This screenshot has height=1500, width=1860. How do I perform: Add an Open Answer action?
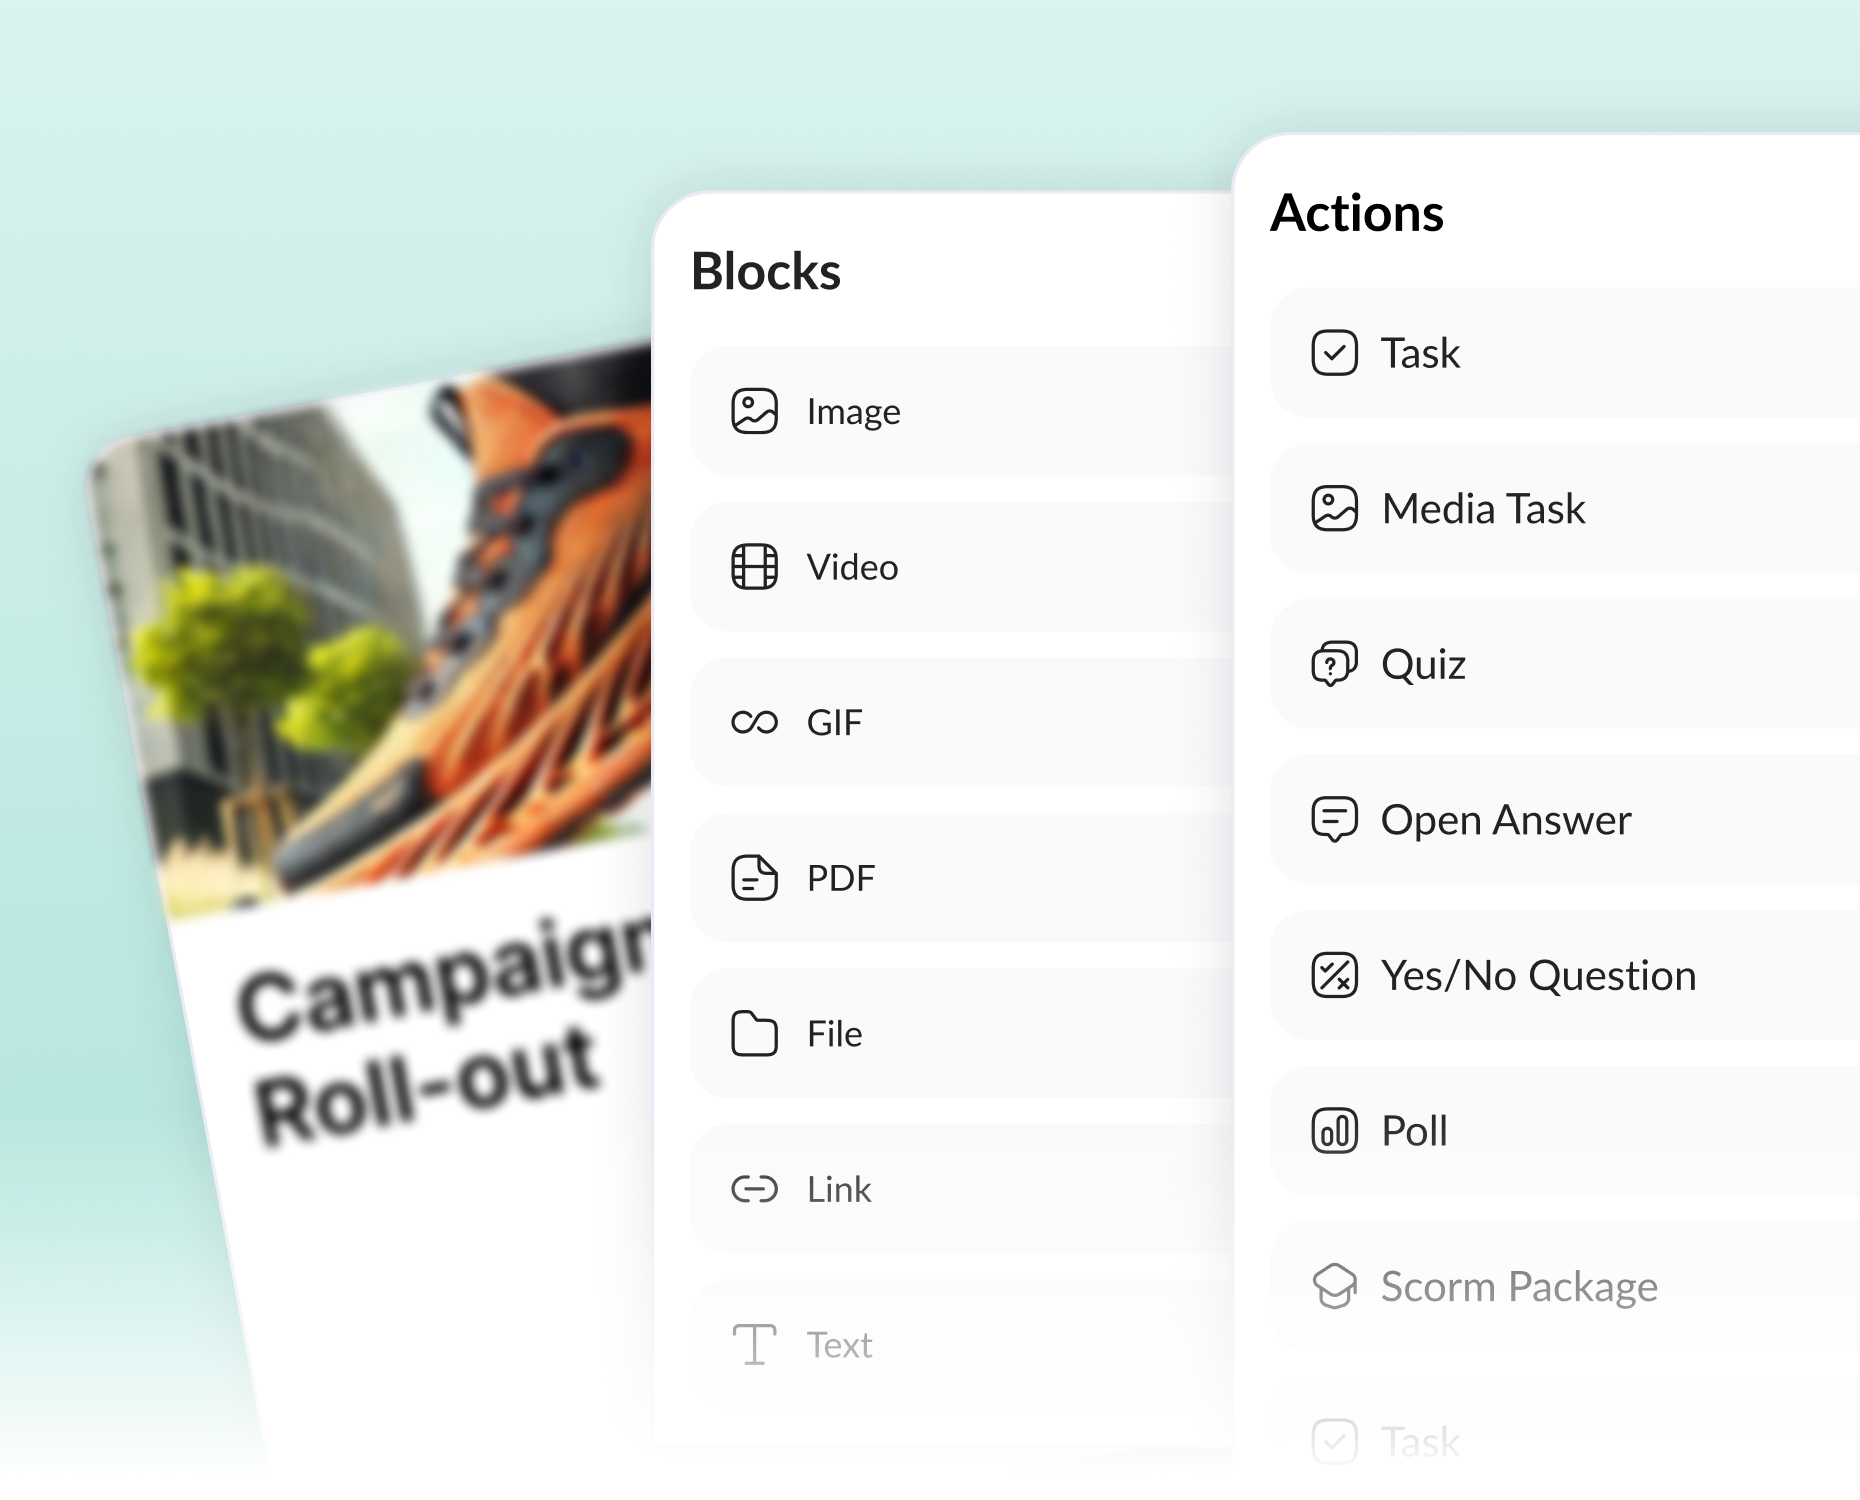pyautogui.click(x=1505, y=820)
